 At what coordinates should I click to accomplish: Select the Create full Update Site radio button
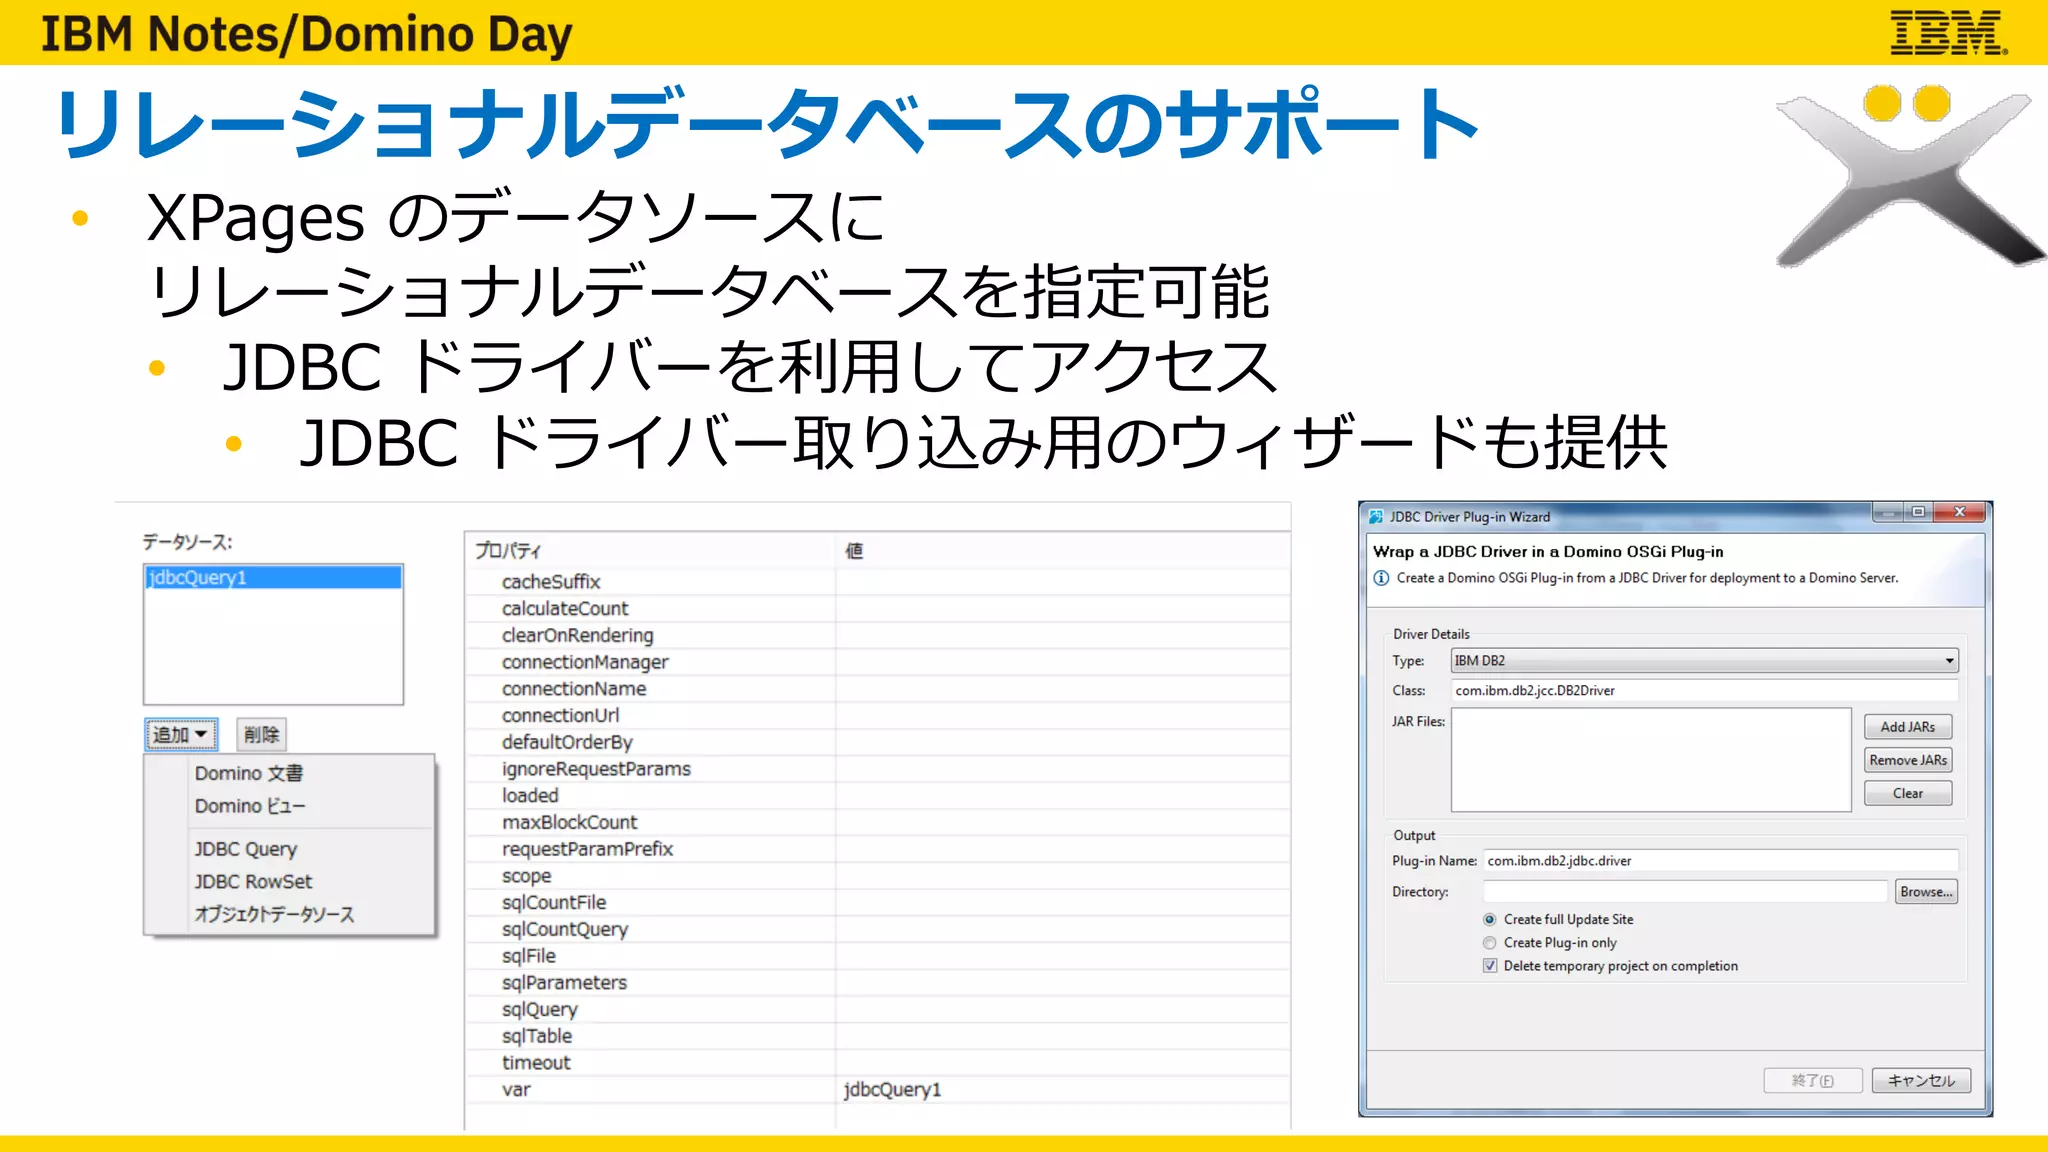[1490, 919]
